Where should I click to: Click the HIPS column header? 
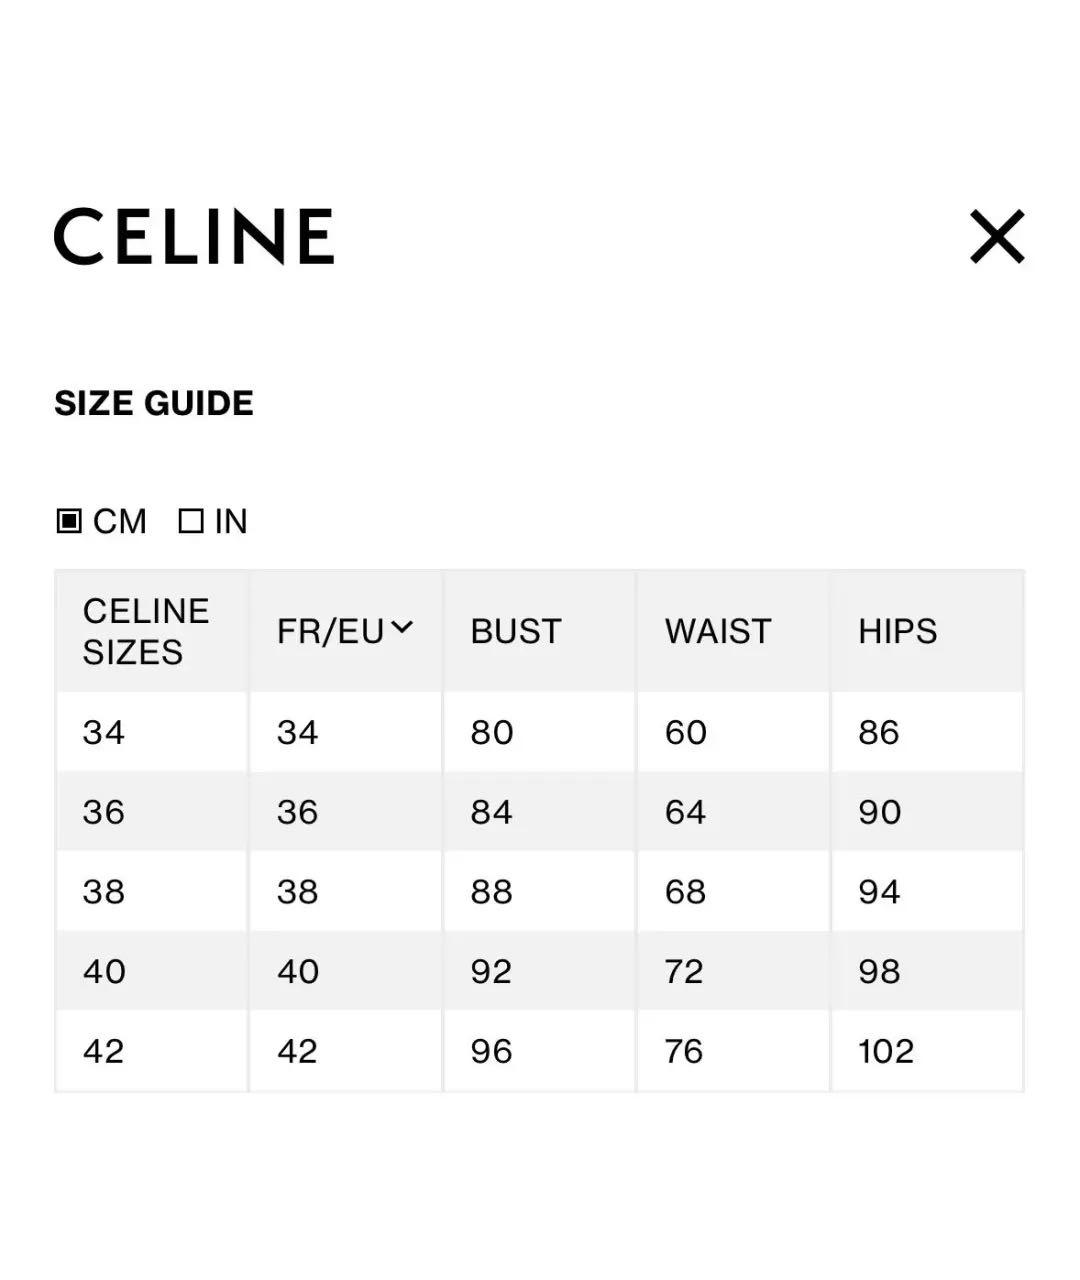(897, 630)
